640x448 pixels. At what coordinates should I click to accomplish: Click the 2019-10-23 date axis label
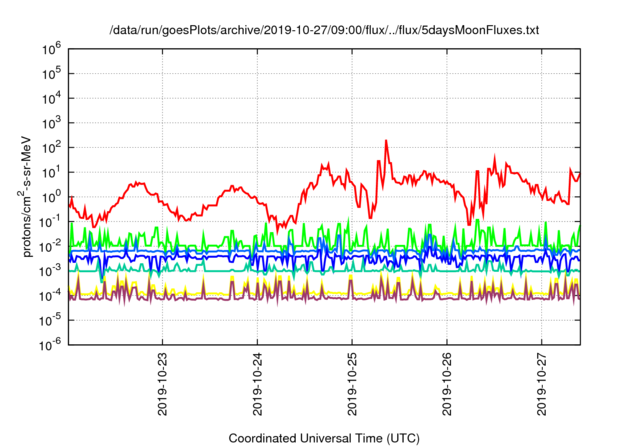tap(162, 383)
